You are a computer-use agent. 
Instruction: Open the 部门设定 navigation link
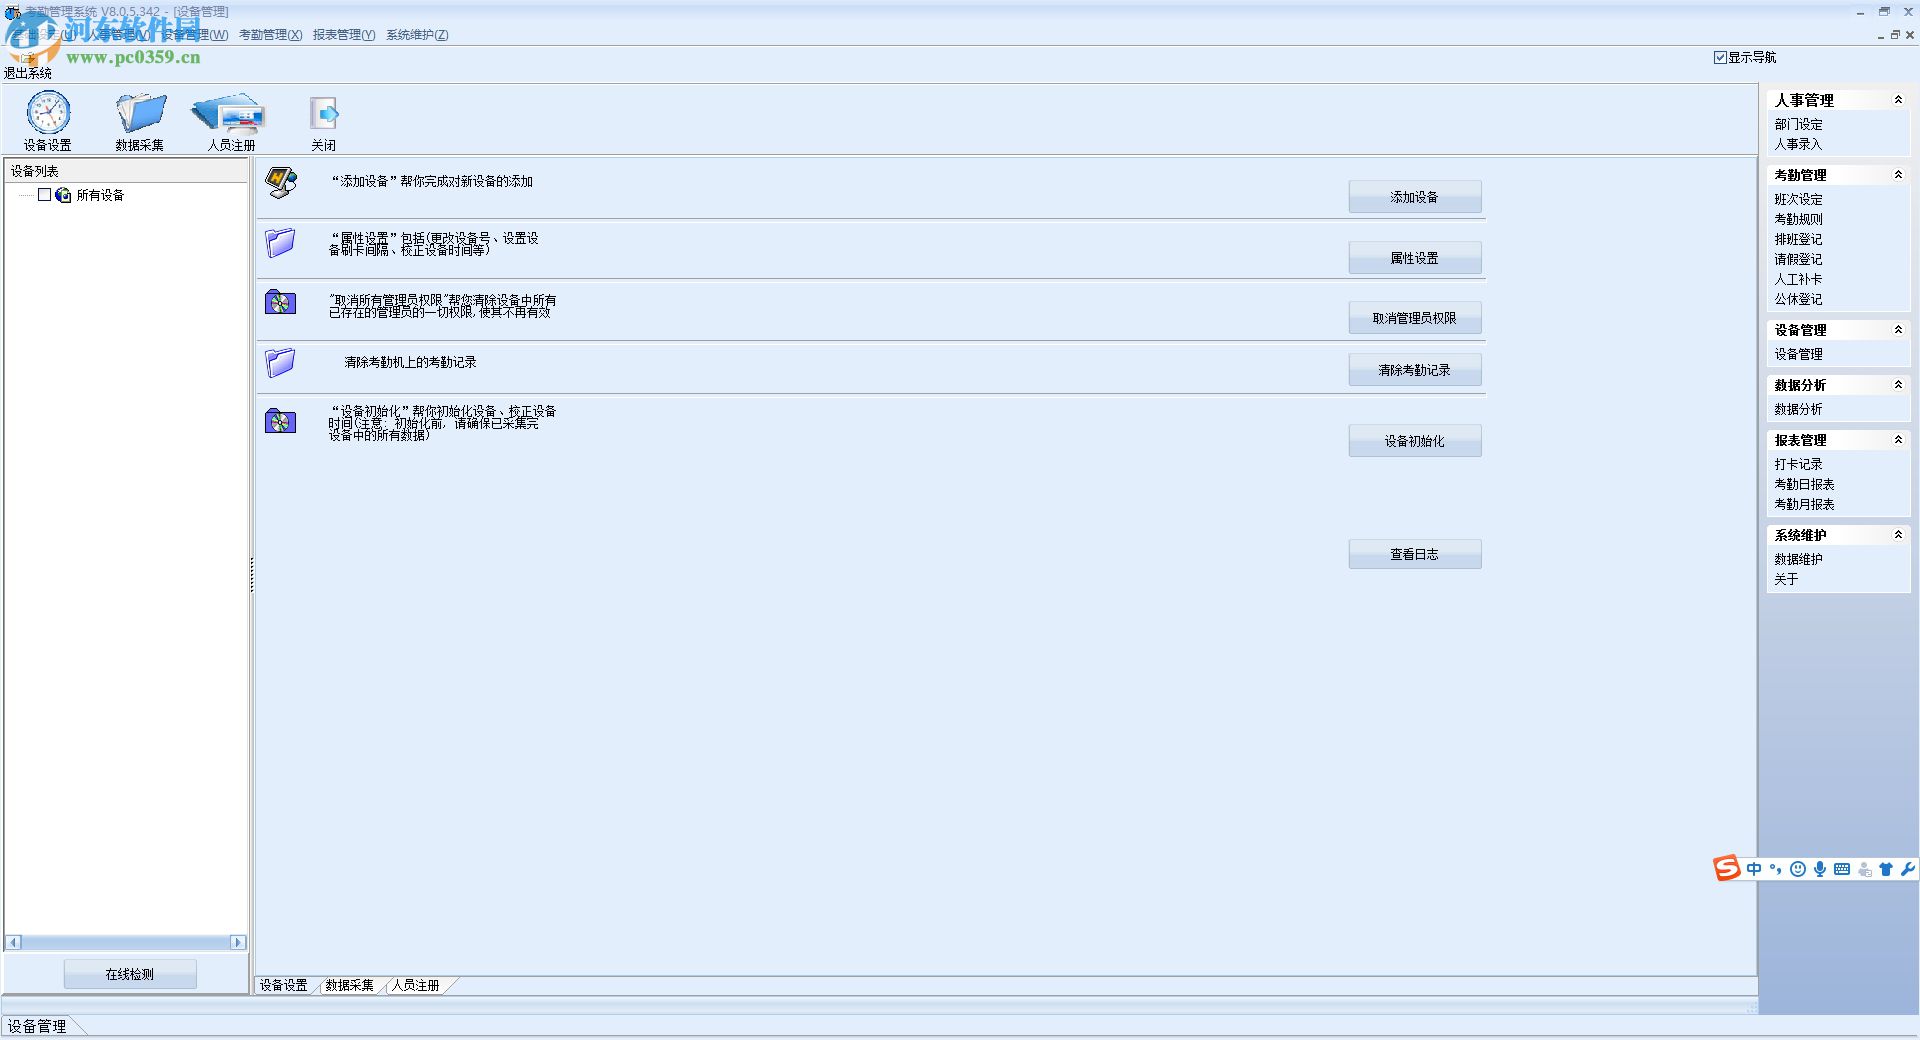pos(1798,124)
